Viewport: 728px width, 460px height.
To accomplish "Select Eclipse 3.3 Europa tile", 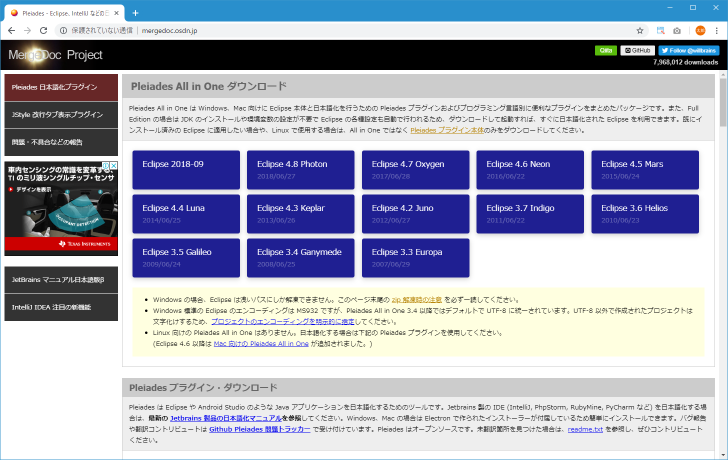I will (x=416, y=258).
